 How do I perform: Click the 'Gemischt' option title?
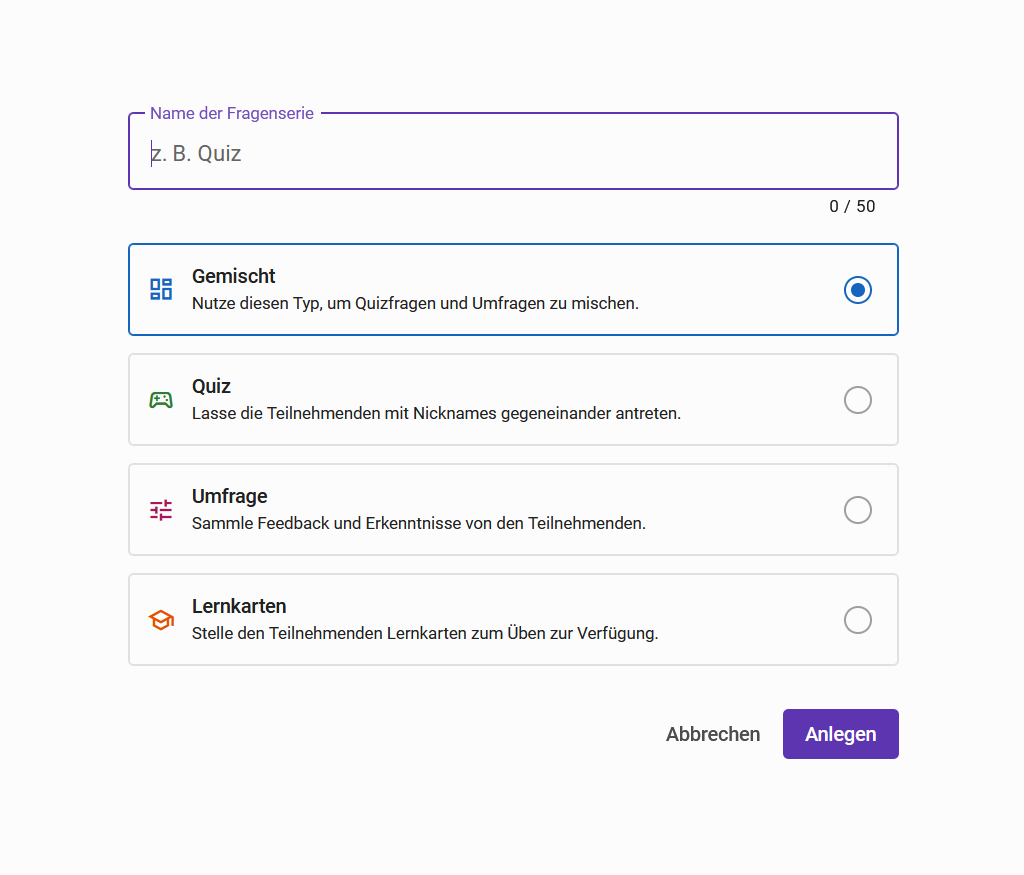(233, 276)
